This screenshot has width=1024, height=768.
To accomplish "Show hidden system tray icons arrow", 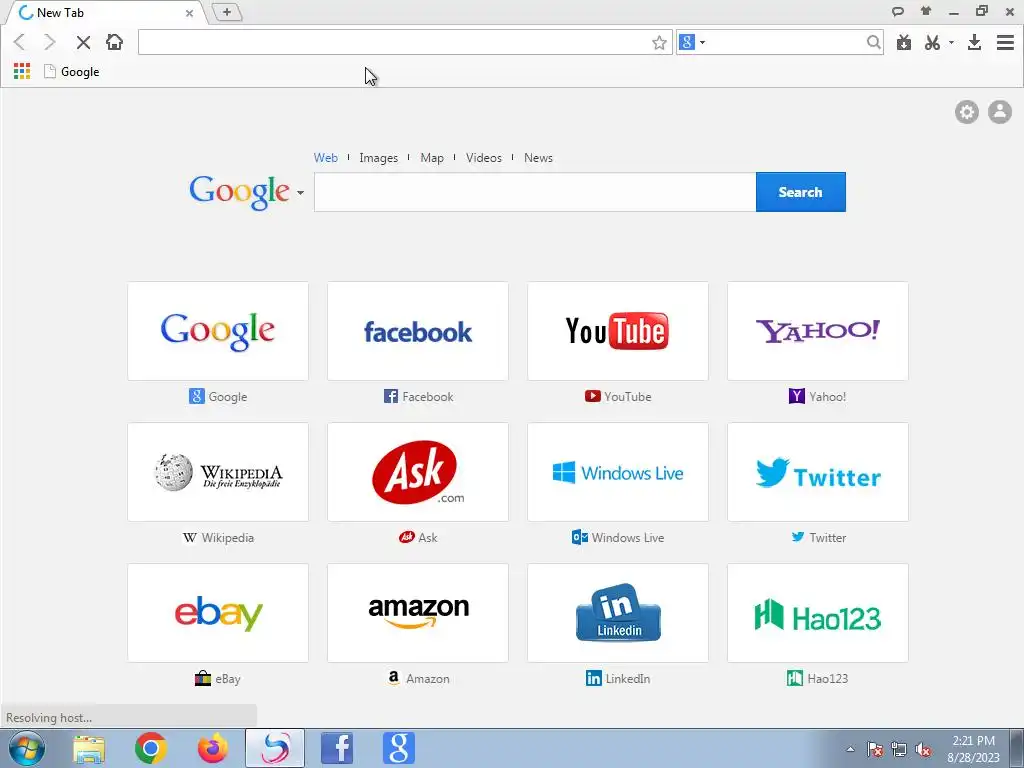I will pyautogui.click(x=850, y=749).
